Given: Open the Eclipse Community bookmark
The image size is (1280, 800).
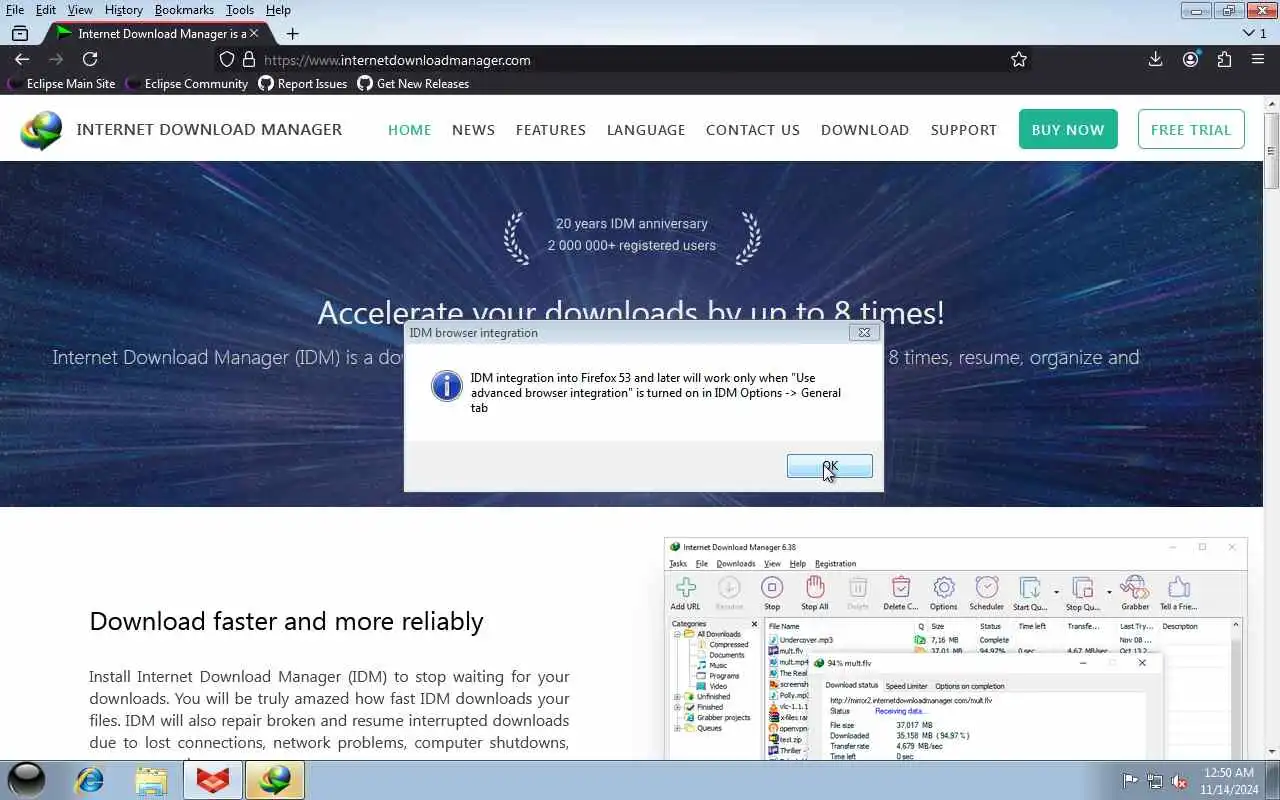Looking at the screenshot, I should [x=186, y=84].
